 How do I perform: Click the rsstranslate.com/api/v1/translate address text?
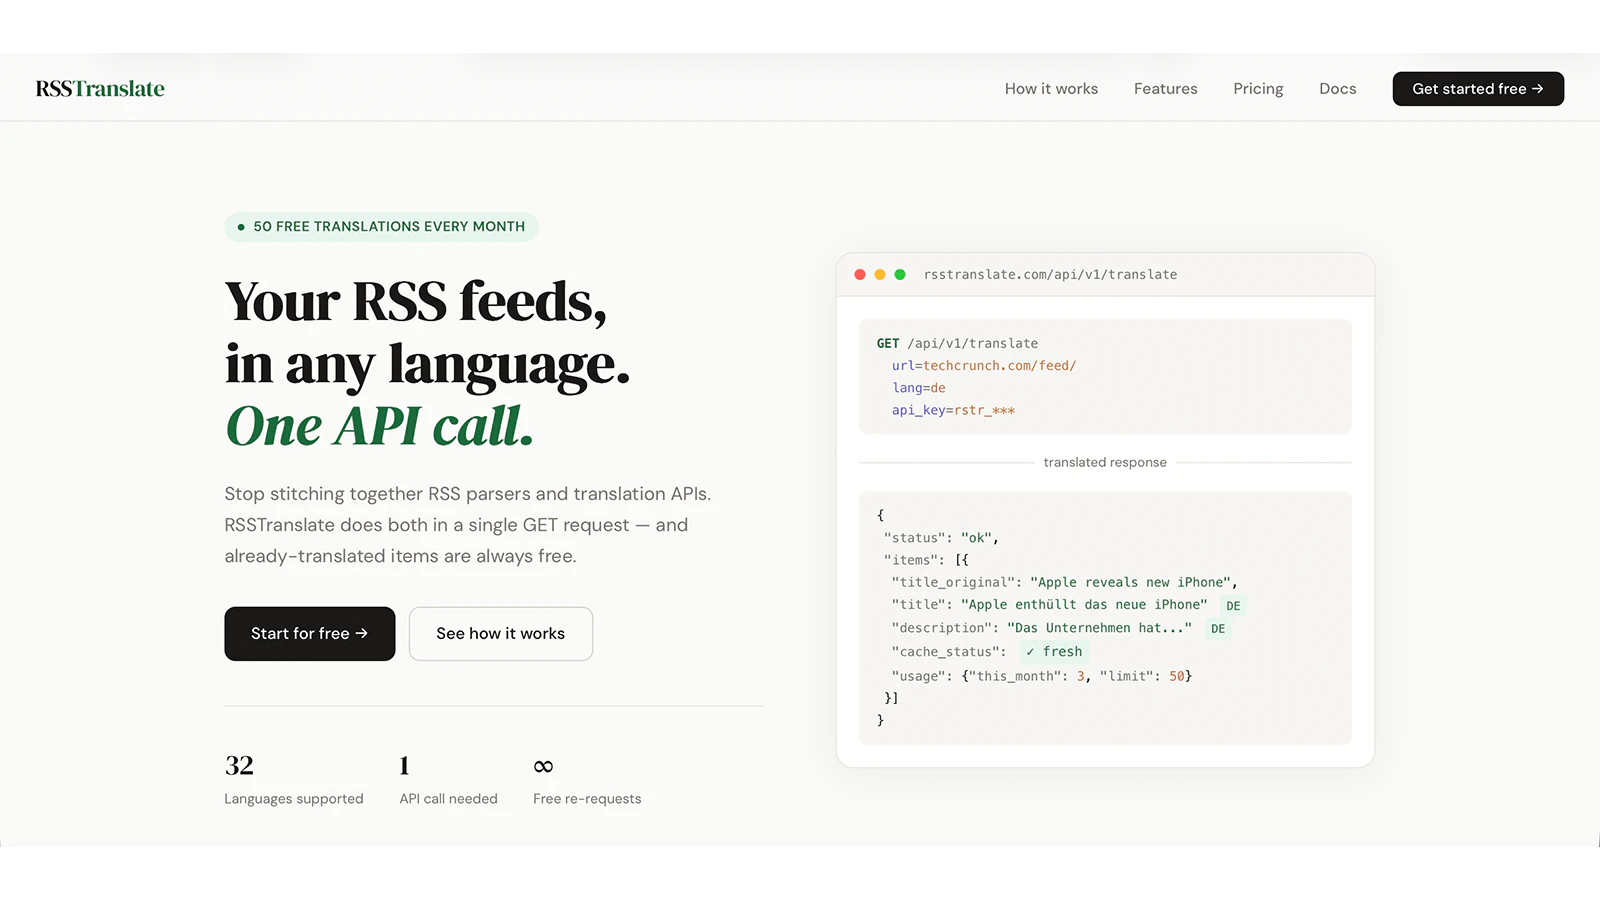[1050, 274]
